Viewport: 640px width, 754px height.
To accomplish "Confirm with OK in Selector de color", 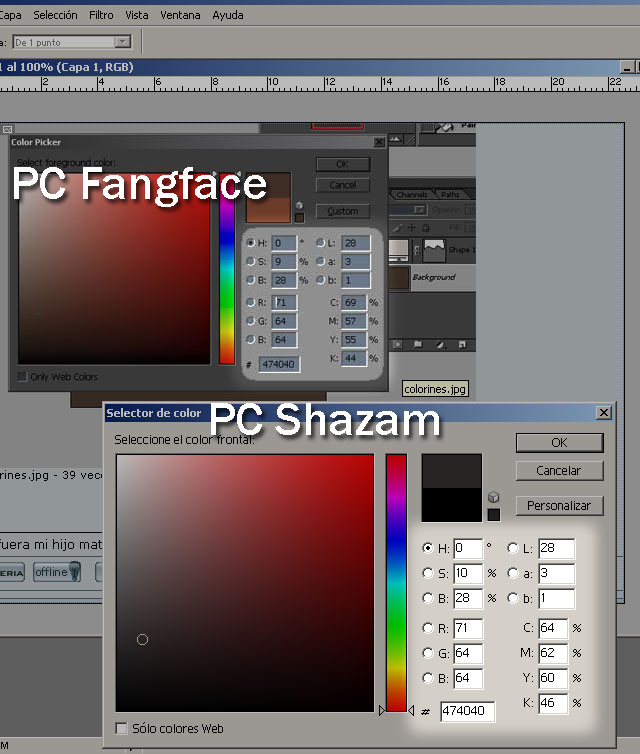I will [x=559, y=442].
